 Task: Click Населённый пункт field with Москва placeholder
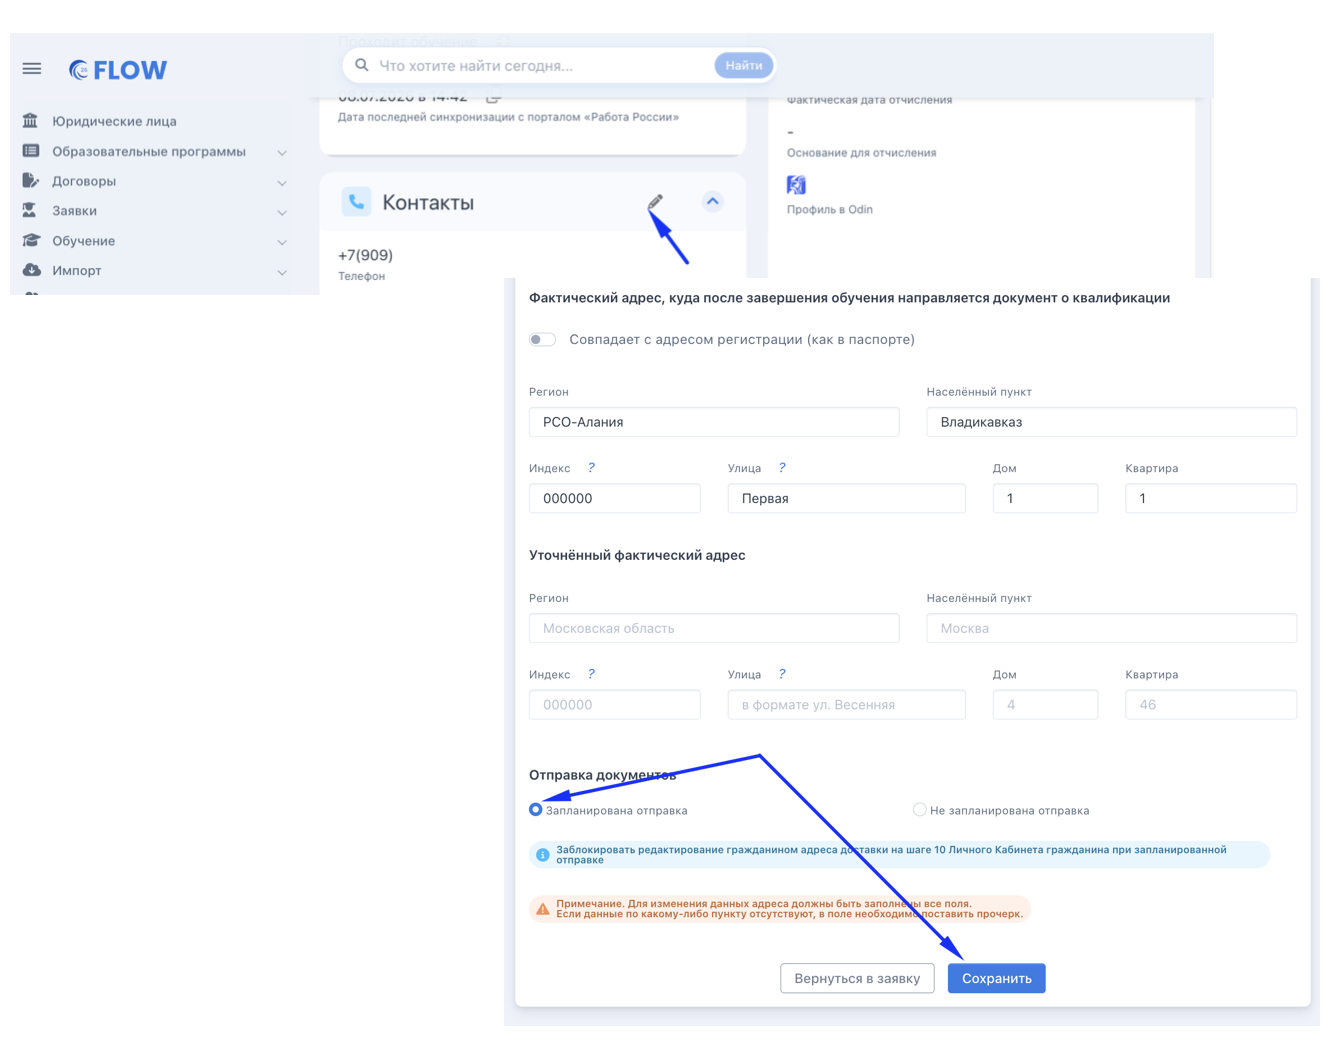point(1112,628)
